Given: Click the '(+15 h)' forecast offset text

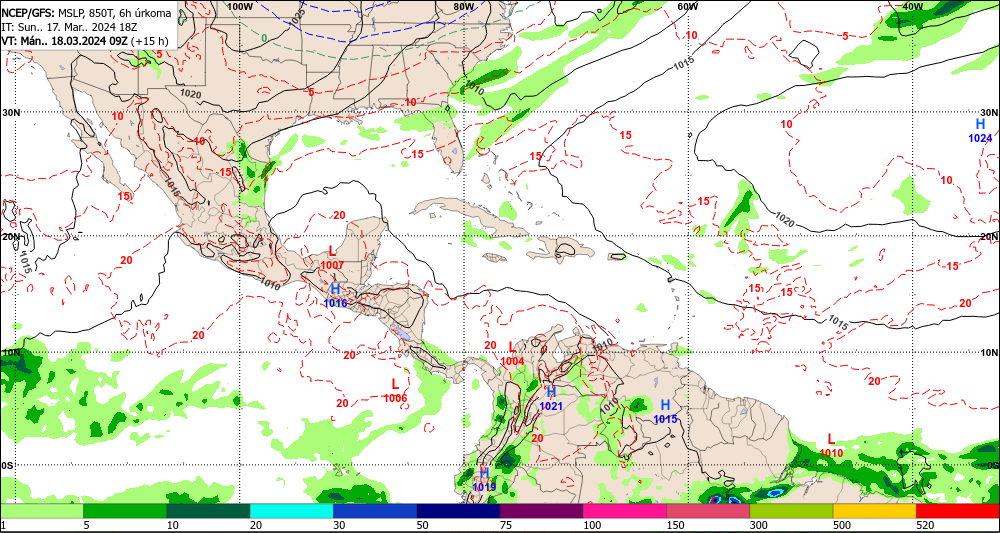Looking at the screenshot, I should click(x=151, y=41).
